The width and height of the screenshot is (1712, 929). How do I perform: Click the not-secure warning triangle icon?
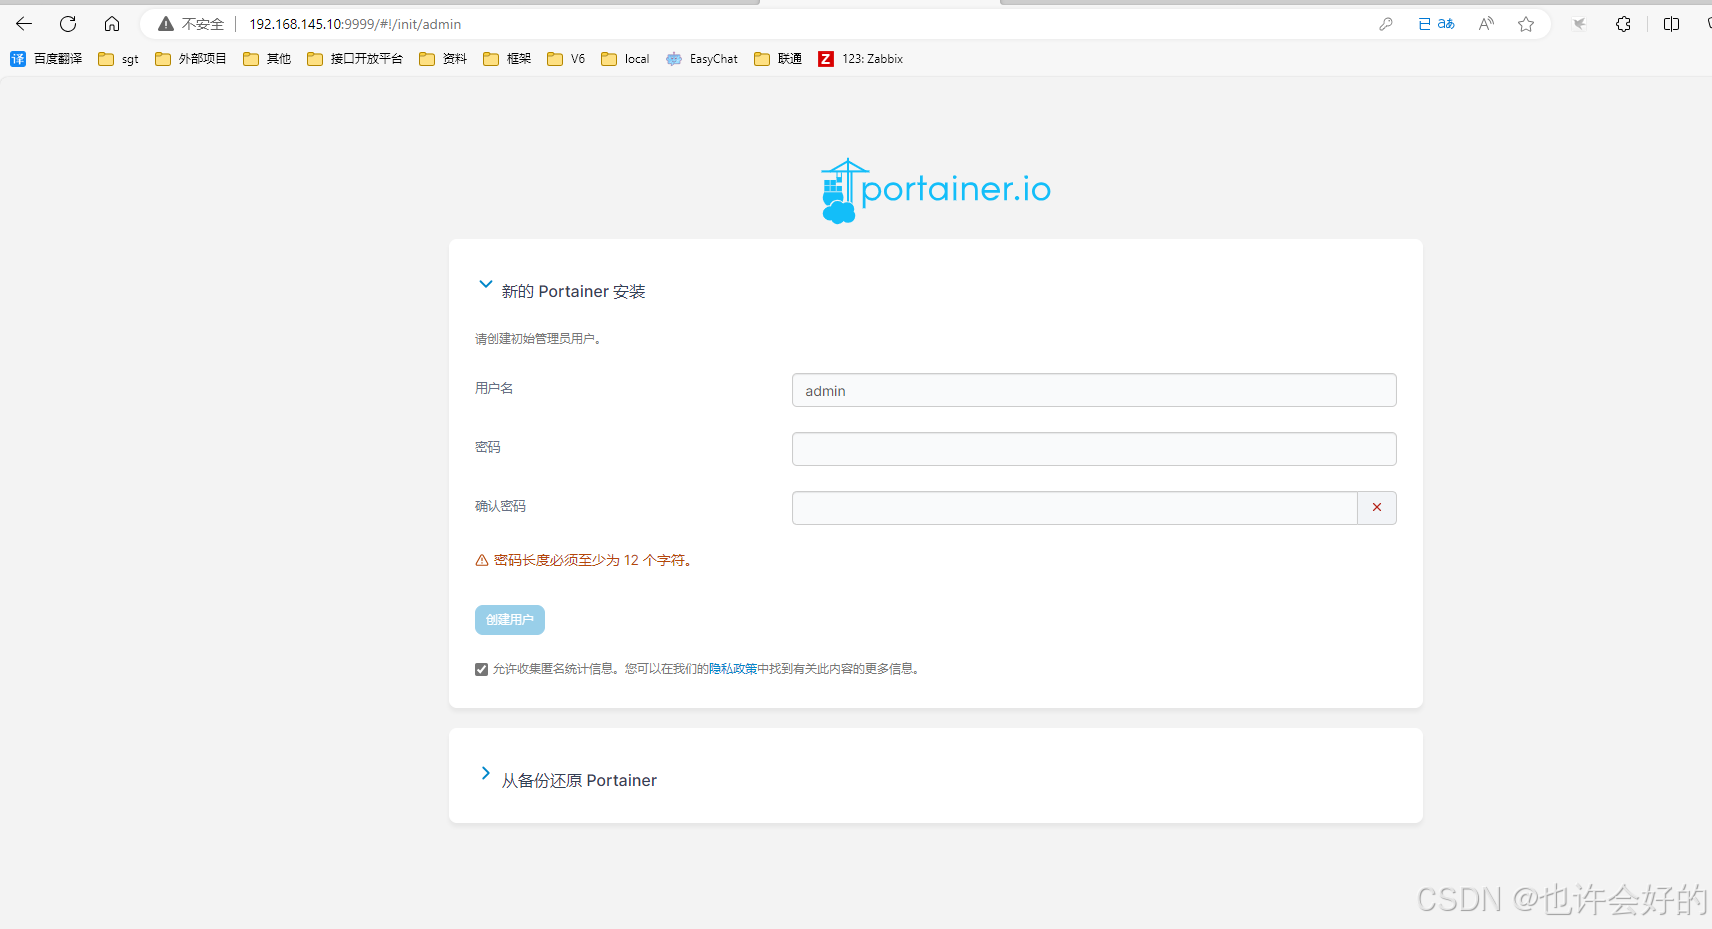point(166,24)
